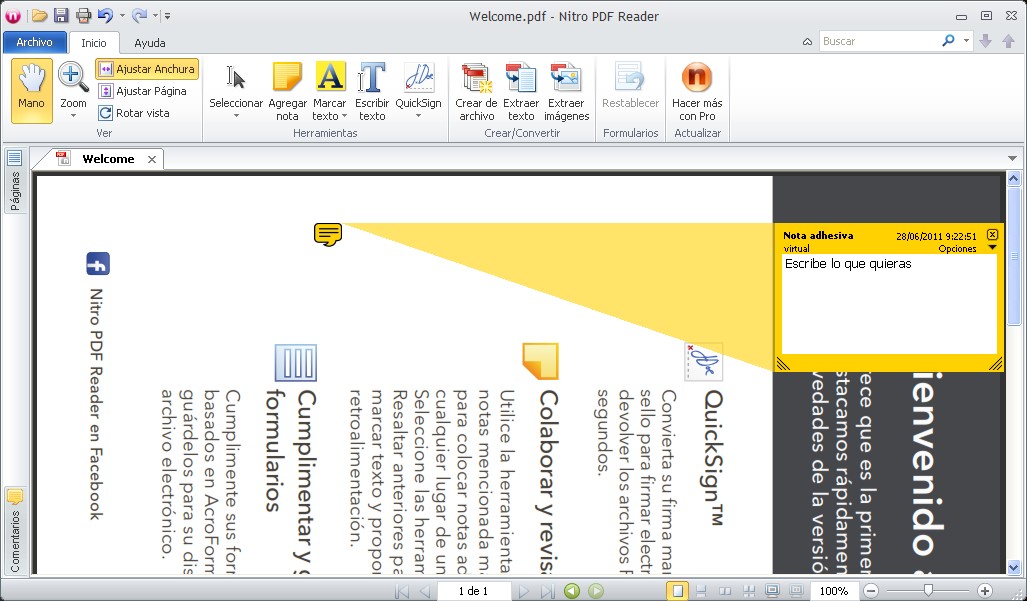Click the search magnifier icon
The image size is (1027, 601).
coord(948,41)
